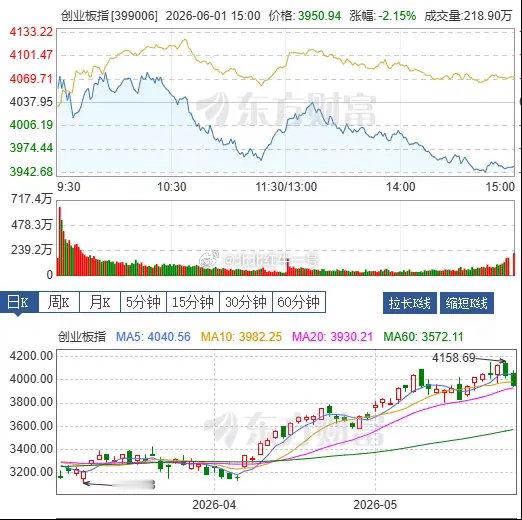The width and height of the screenshot is (522, 520).
Task: Open the 60分钟 chart tab
Action: [299, 302]
